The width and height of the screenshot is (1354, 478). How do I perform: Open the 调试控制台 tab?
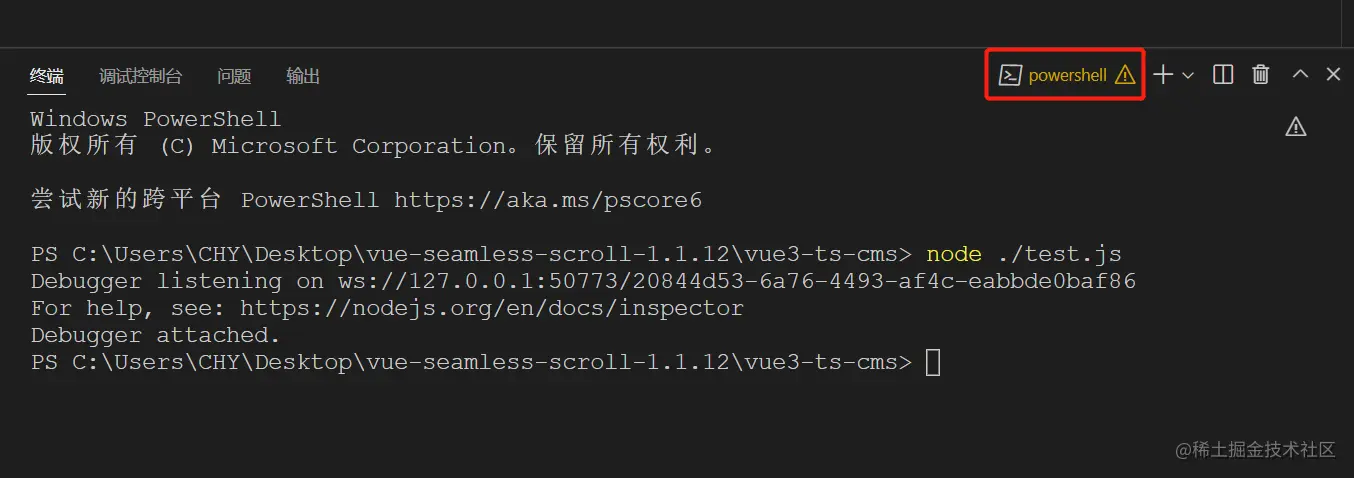(x=140, y=76)
